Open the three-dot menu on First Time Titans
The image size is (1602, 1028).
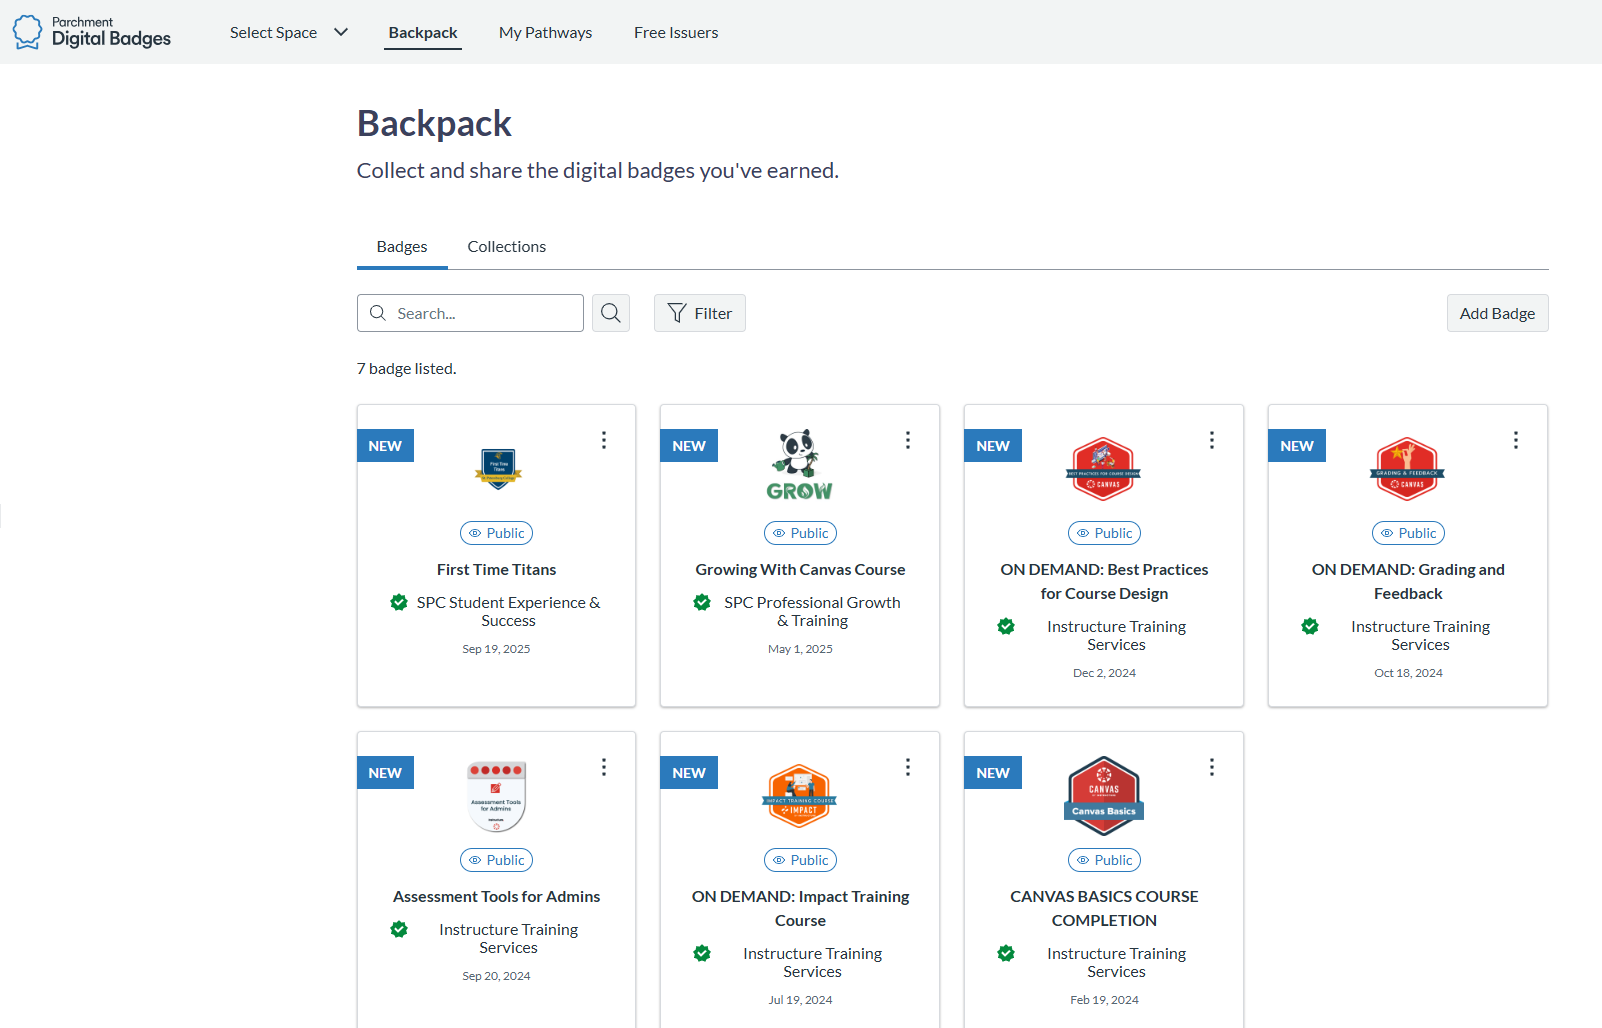click(604, 440)
